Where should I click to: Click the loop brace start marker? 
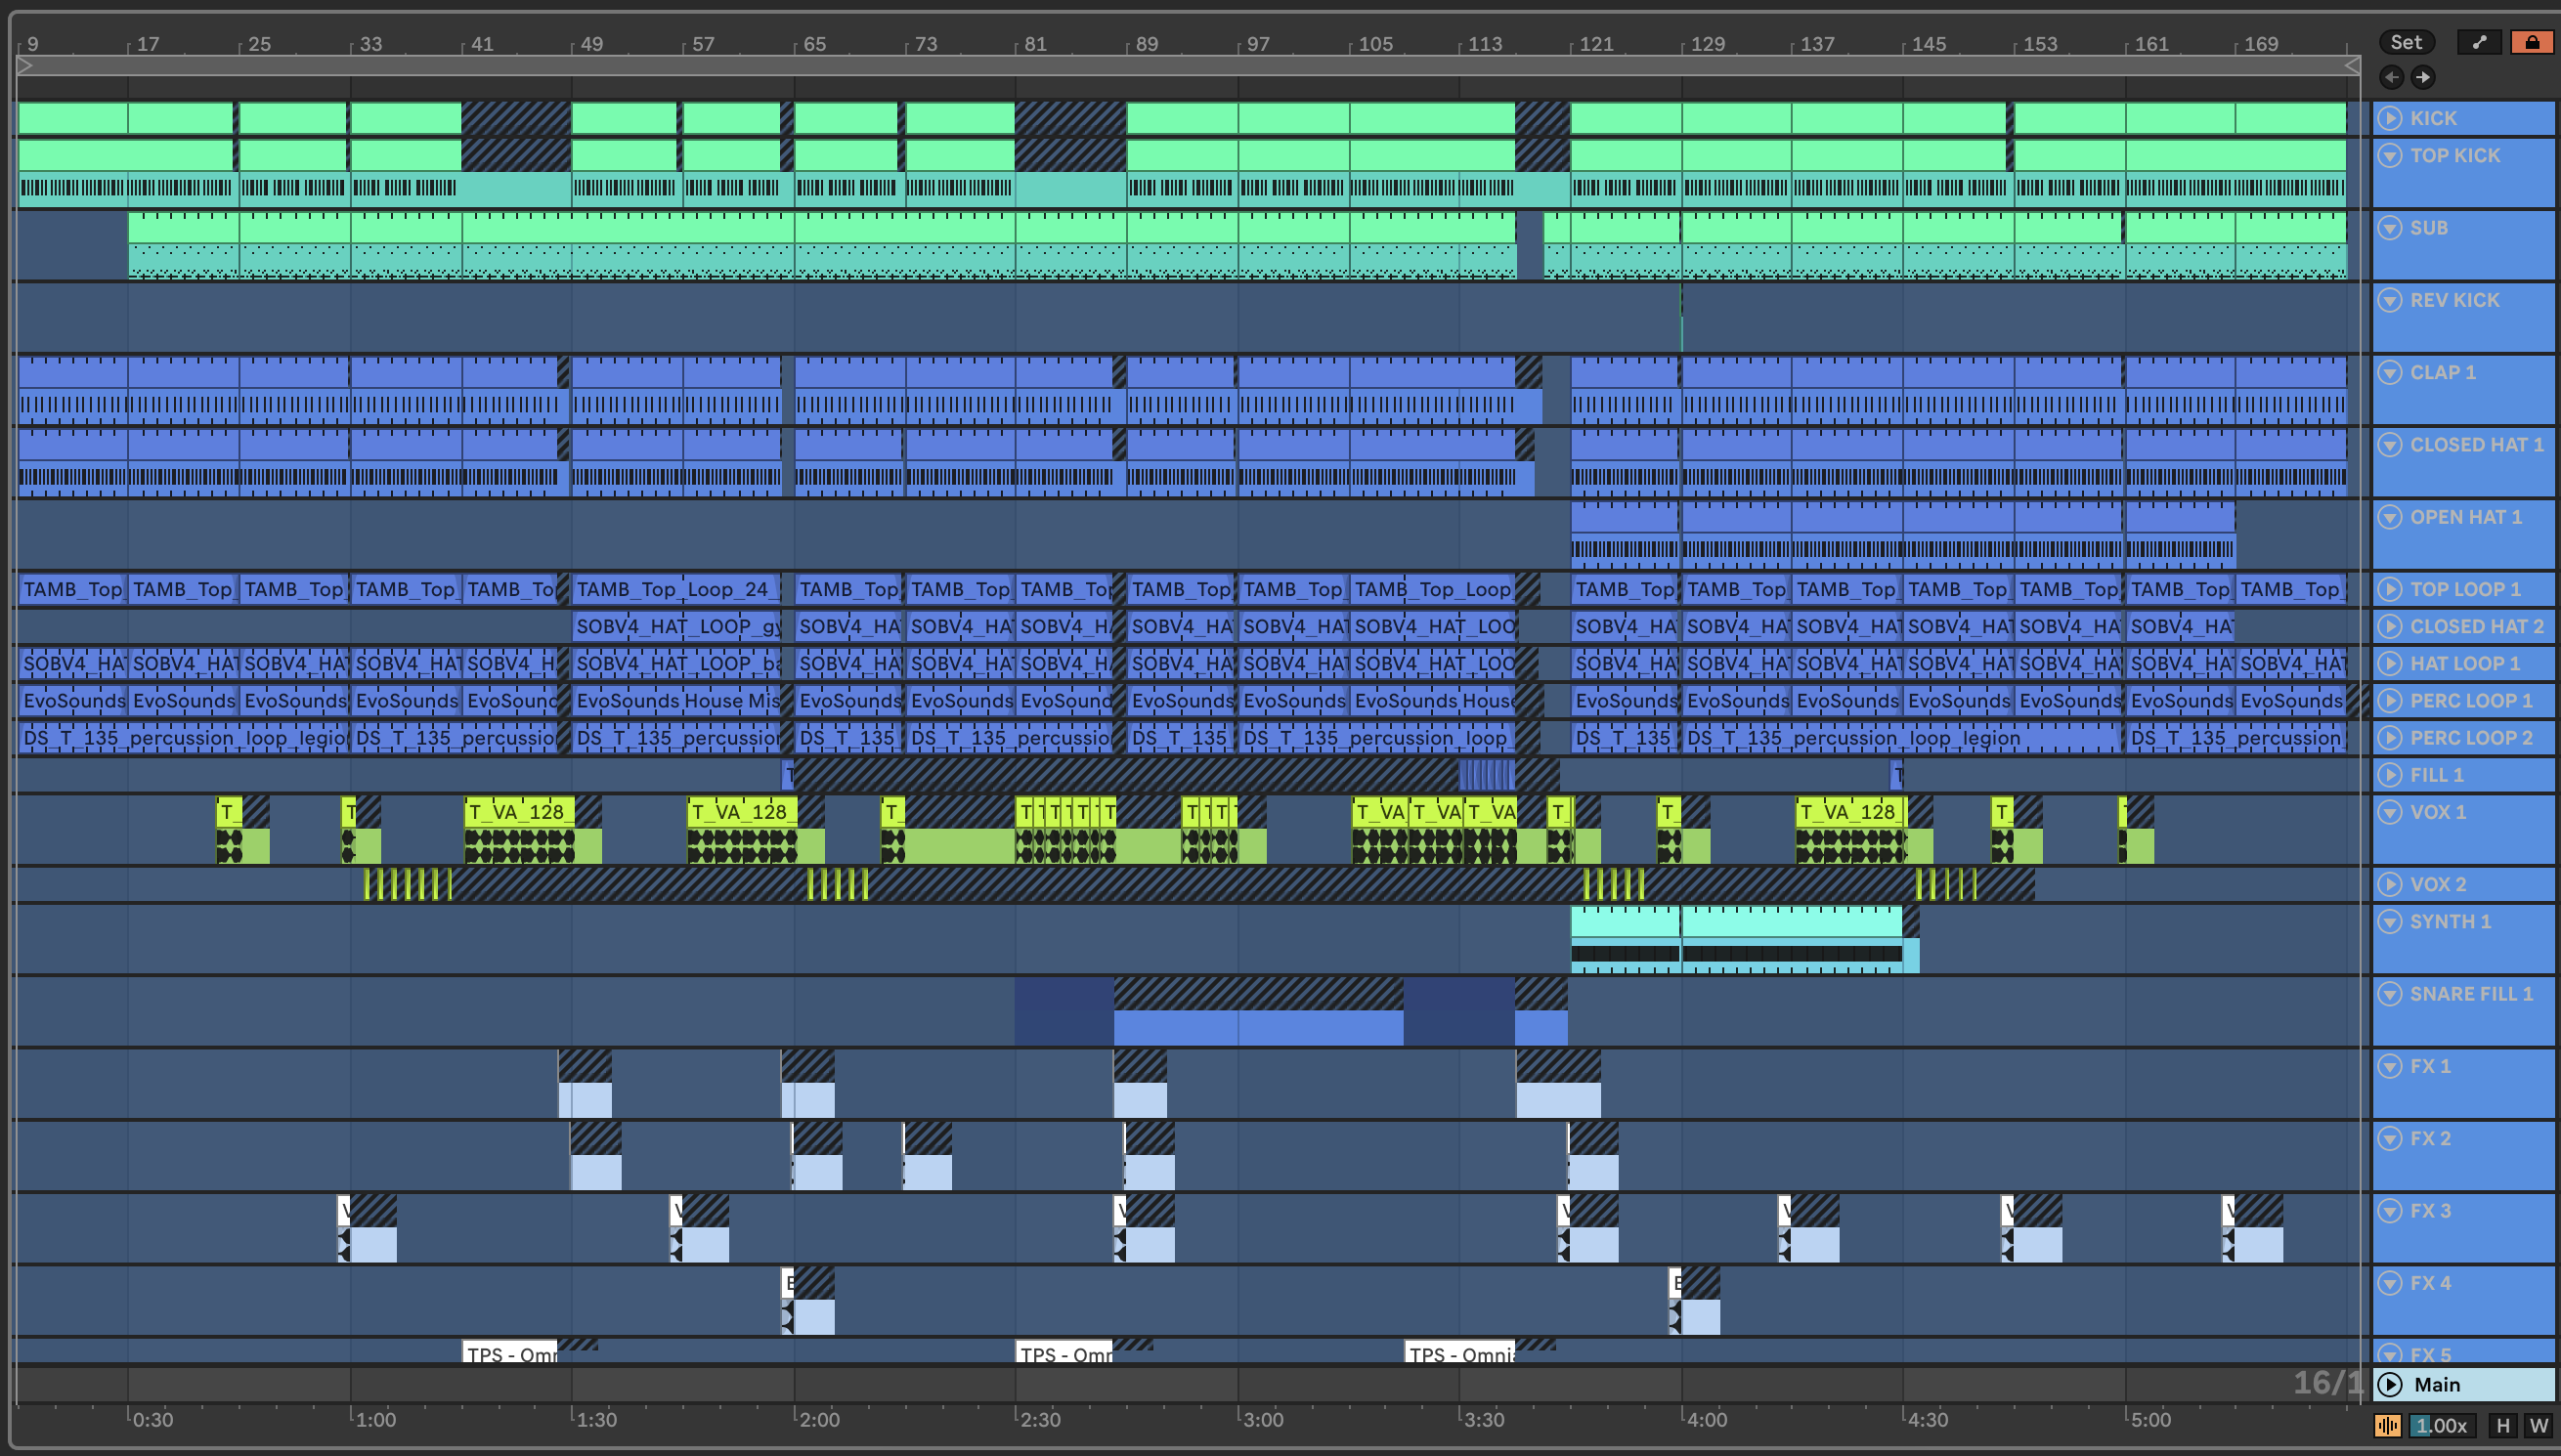point(26,66)
